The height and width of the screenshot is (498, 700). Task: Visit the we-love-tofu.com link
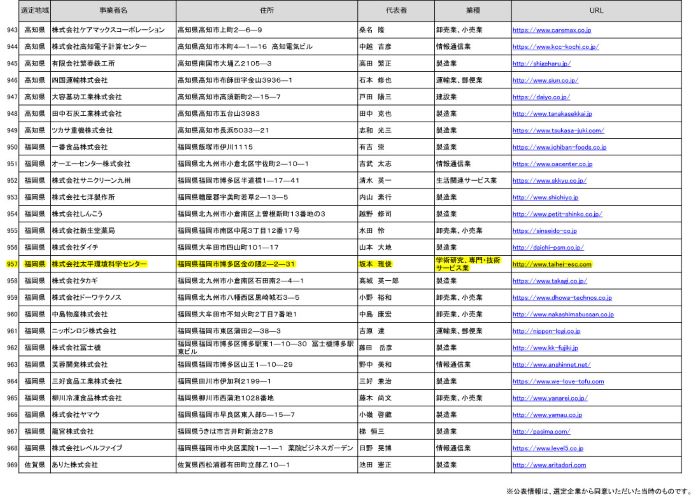pyautogui.click(x=558, y=381)
